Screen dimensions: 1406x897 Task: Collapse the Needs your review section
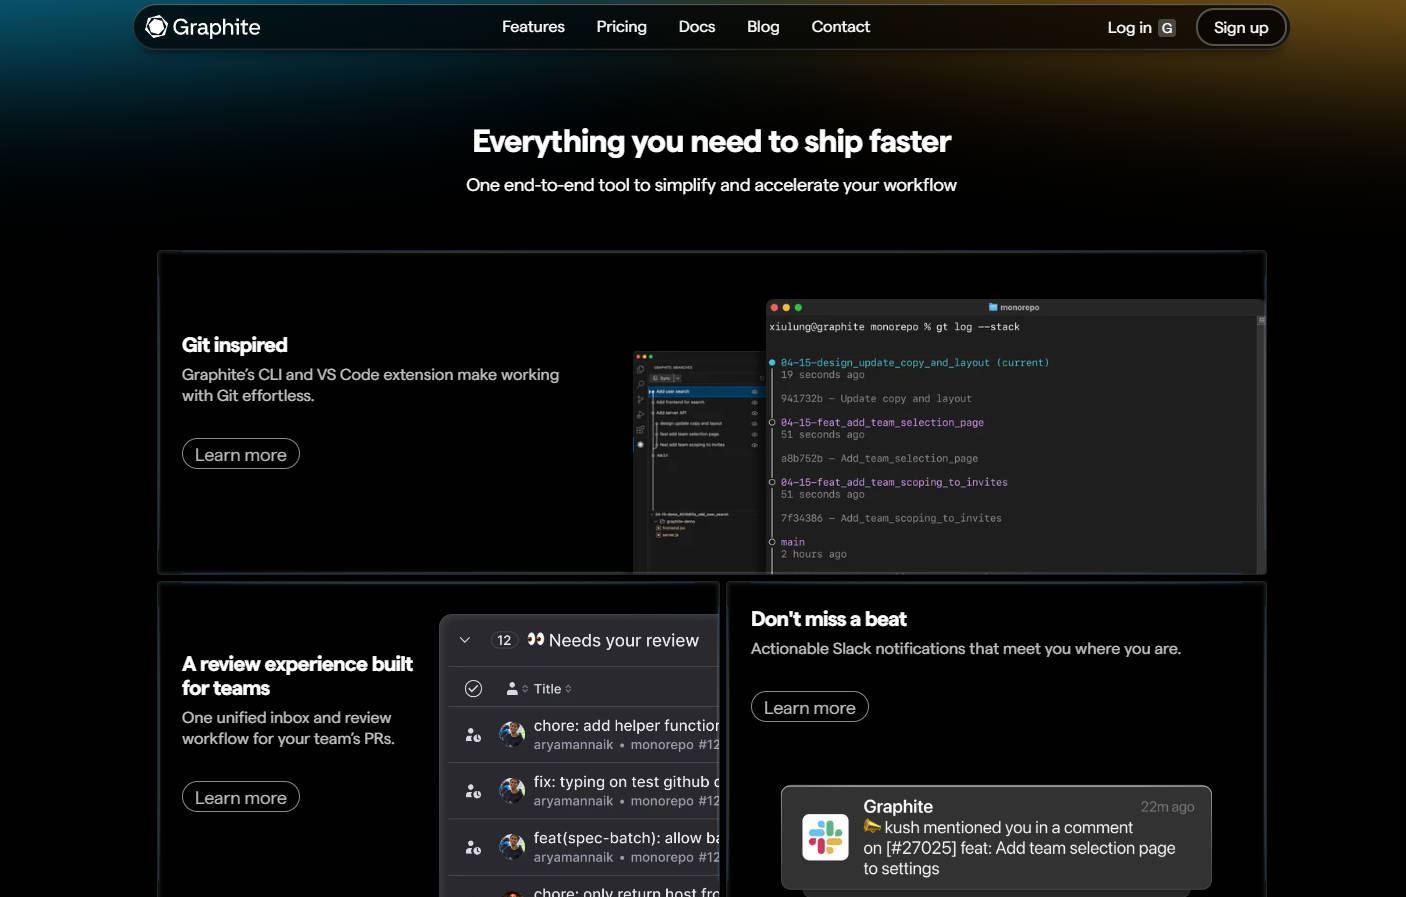(x=464, y=639)
